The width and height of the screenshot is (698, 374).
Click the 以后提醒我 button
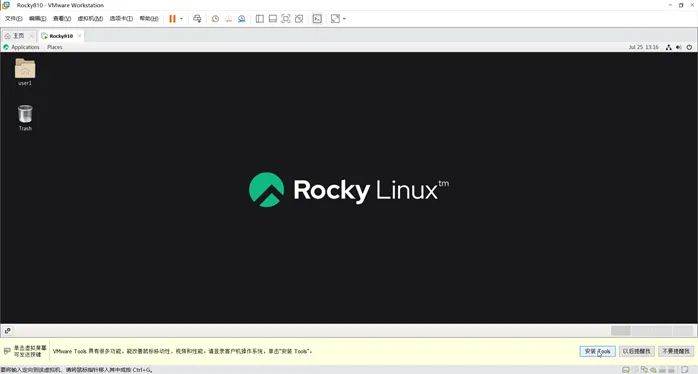click(x=637, y=351)
